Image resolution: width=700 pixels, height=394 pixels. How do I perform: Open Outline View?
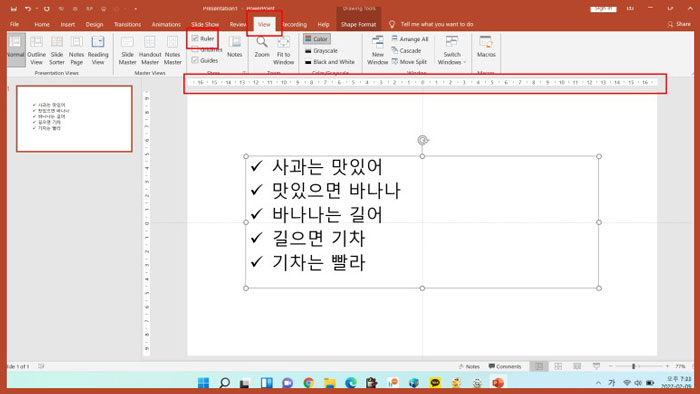36,50
